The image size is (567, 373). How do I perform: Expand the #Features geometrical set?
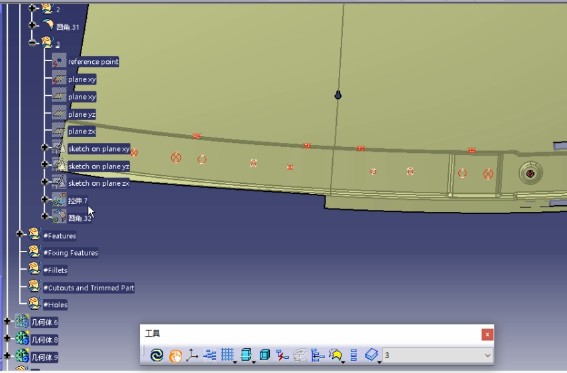pos(20,234)
